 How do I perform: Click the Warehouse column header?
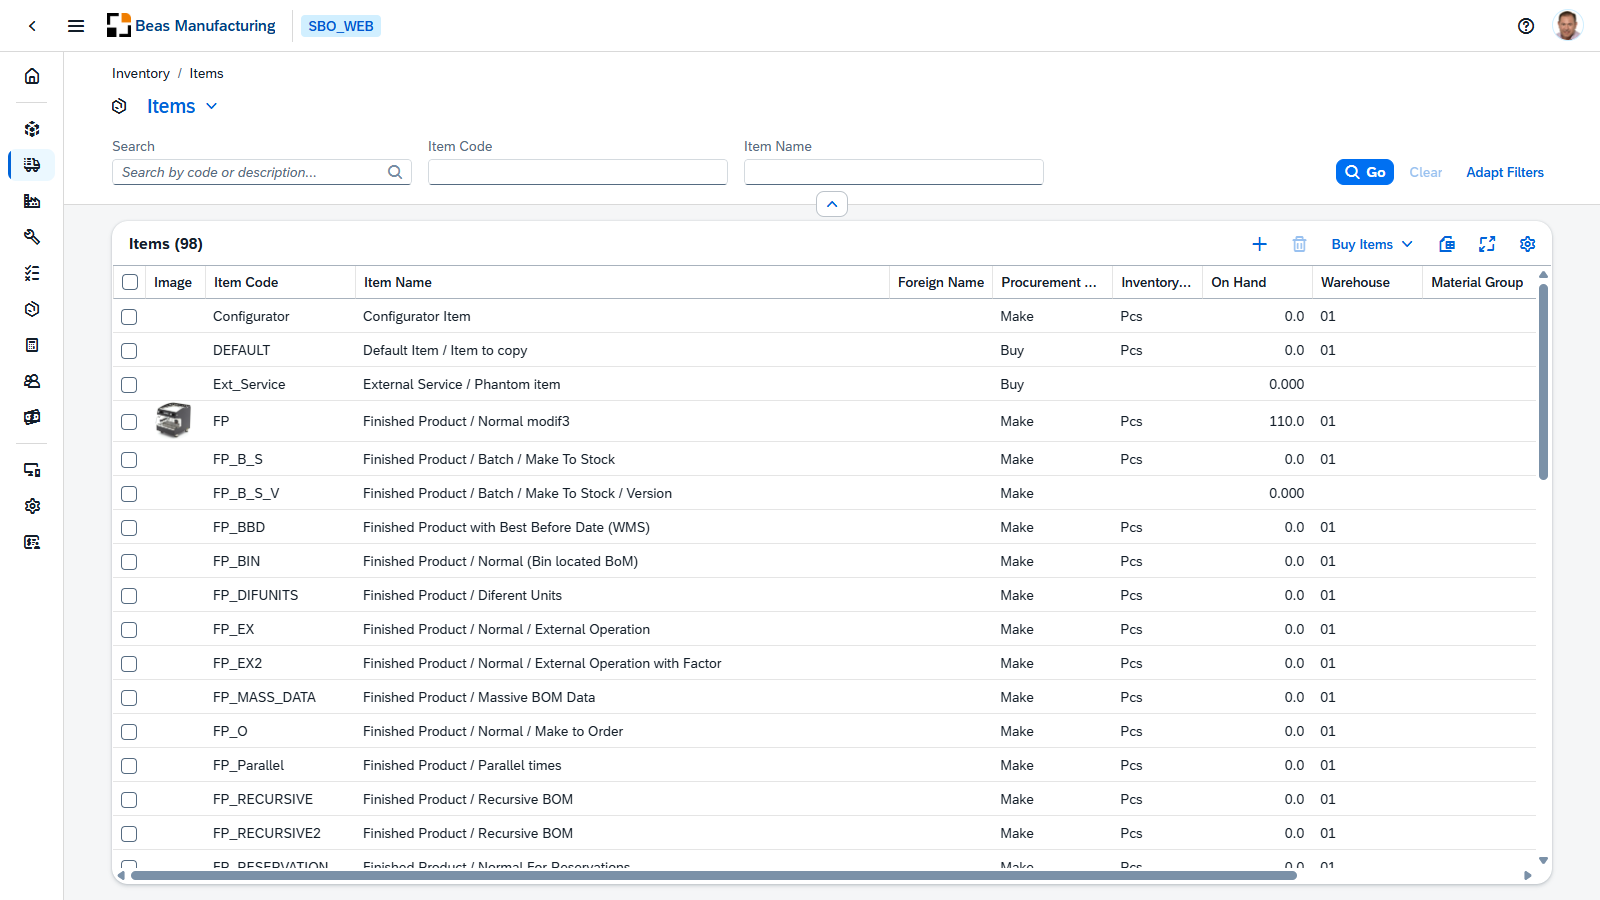coord(1367,282)
